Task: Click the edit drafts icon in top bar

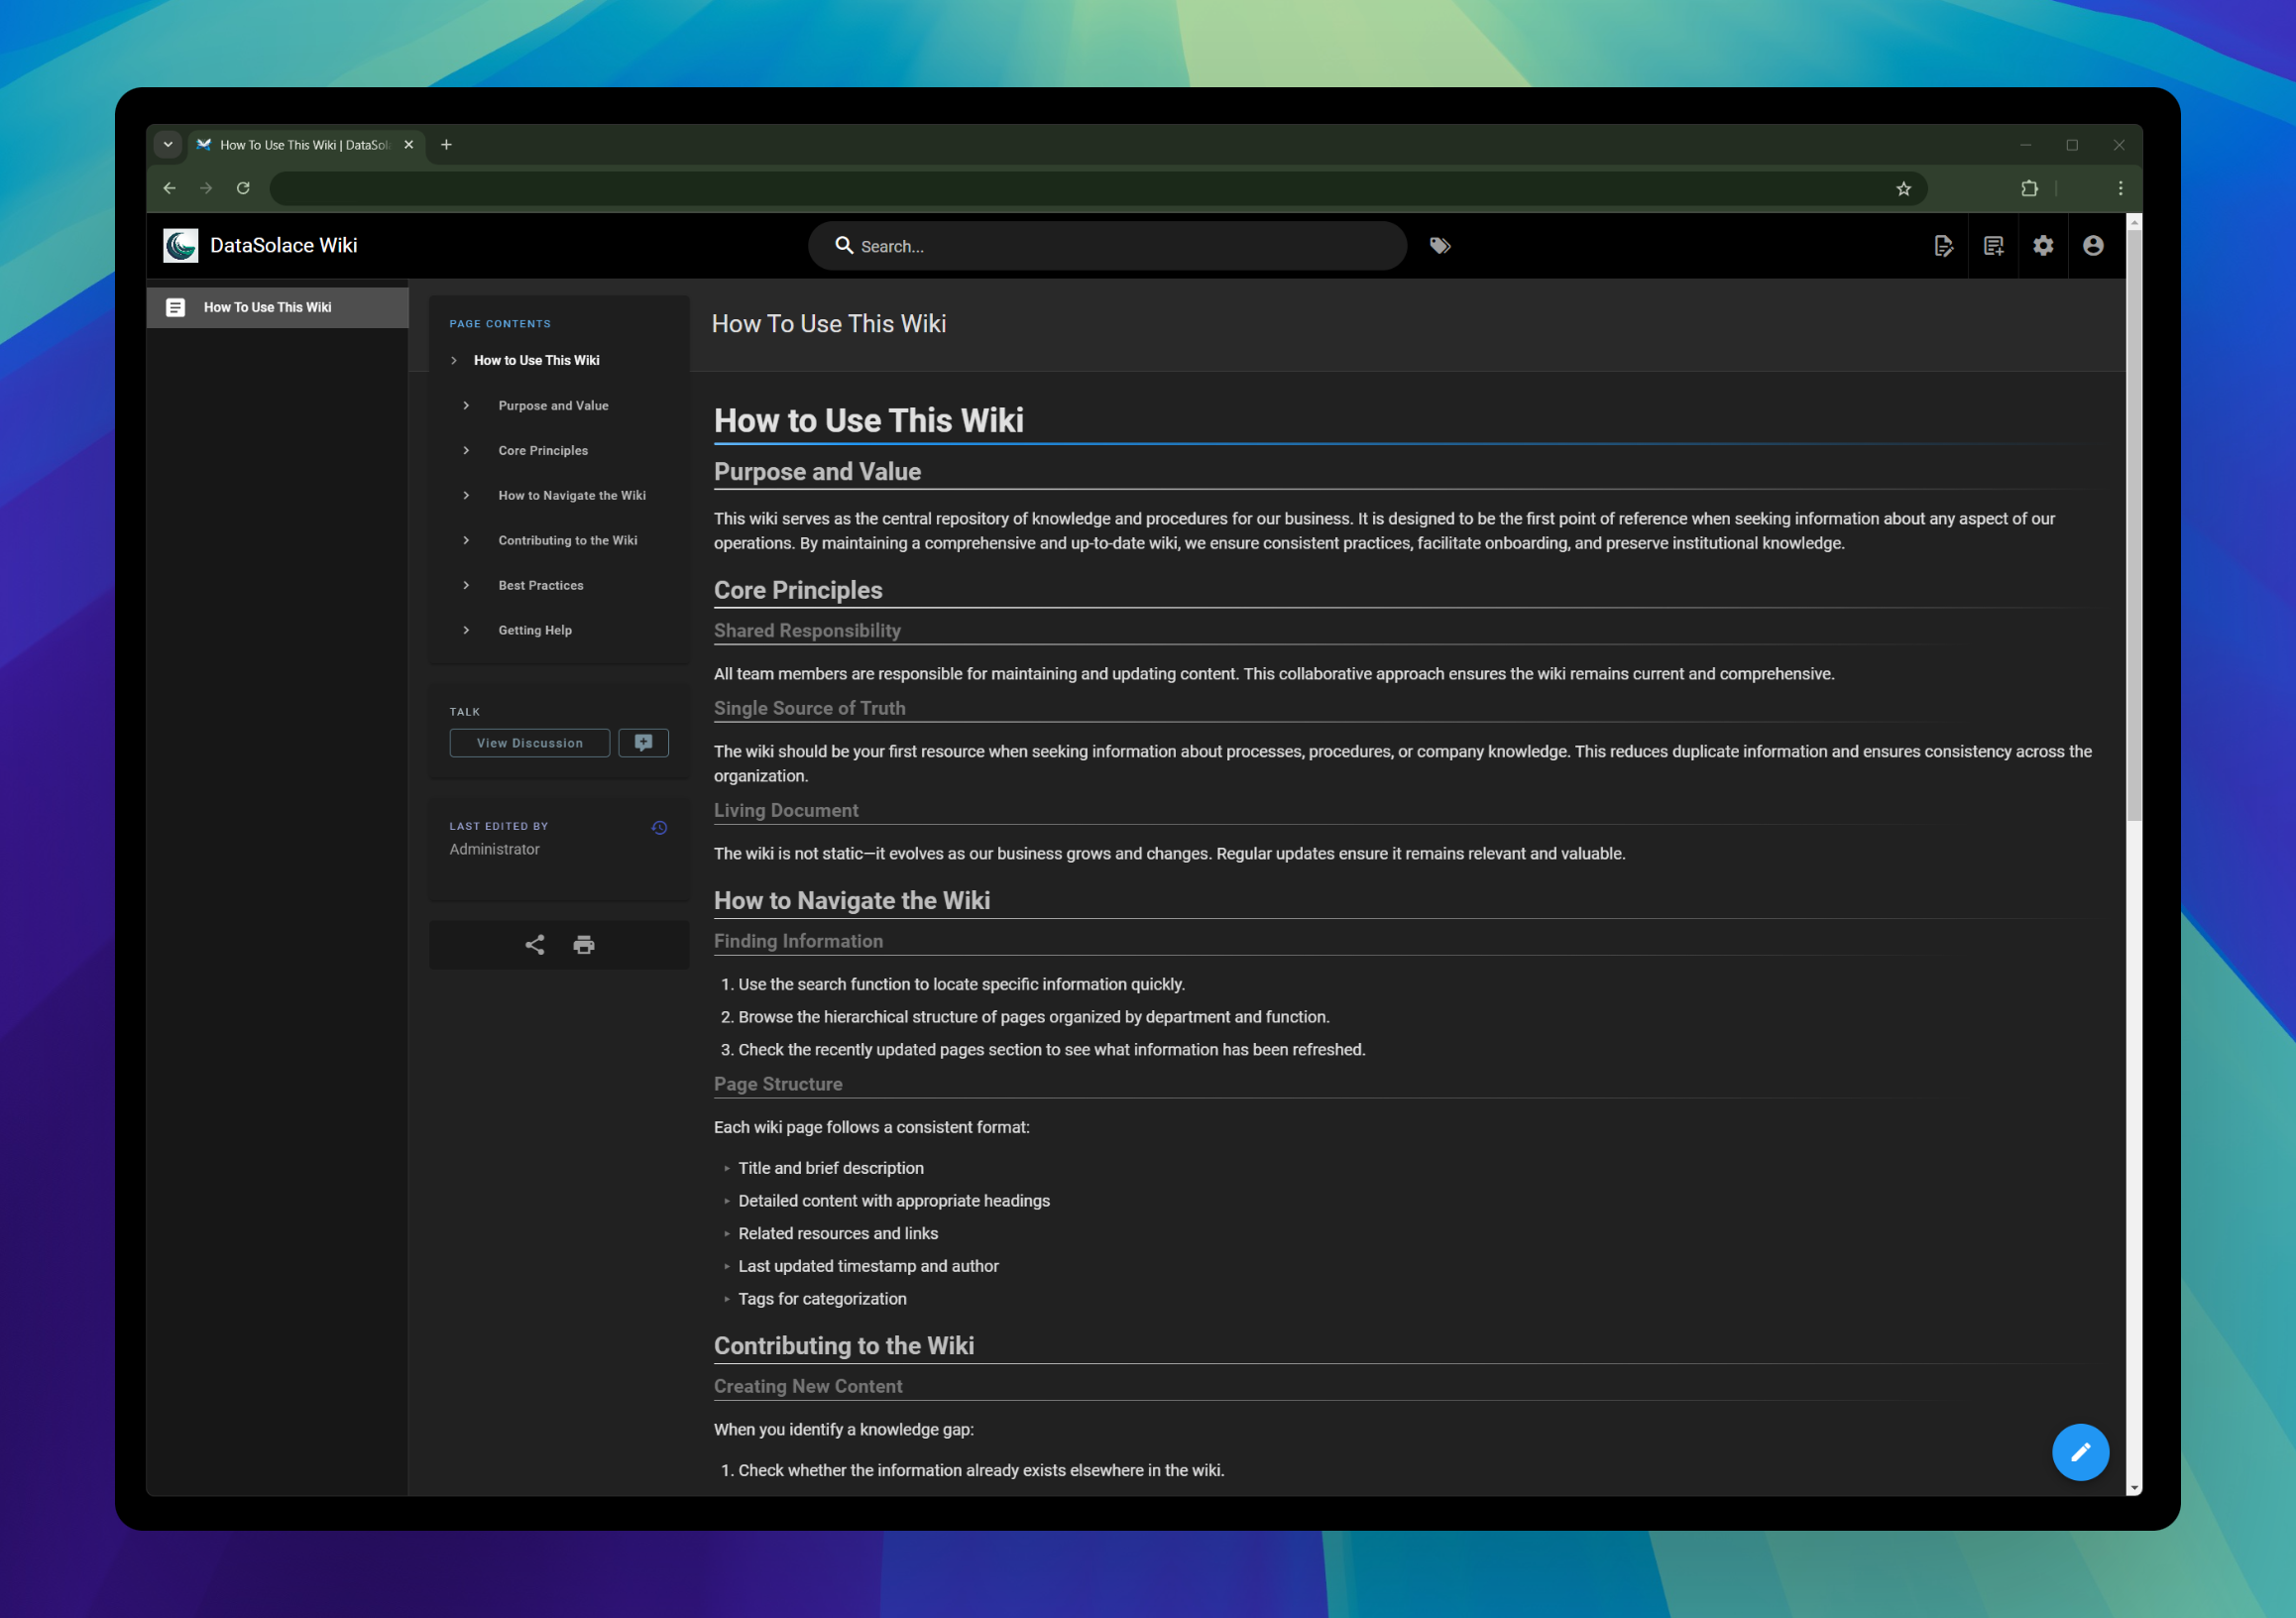Action: [x=1944, y=246]
